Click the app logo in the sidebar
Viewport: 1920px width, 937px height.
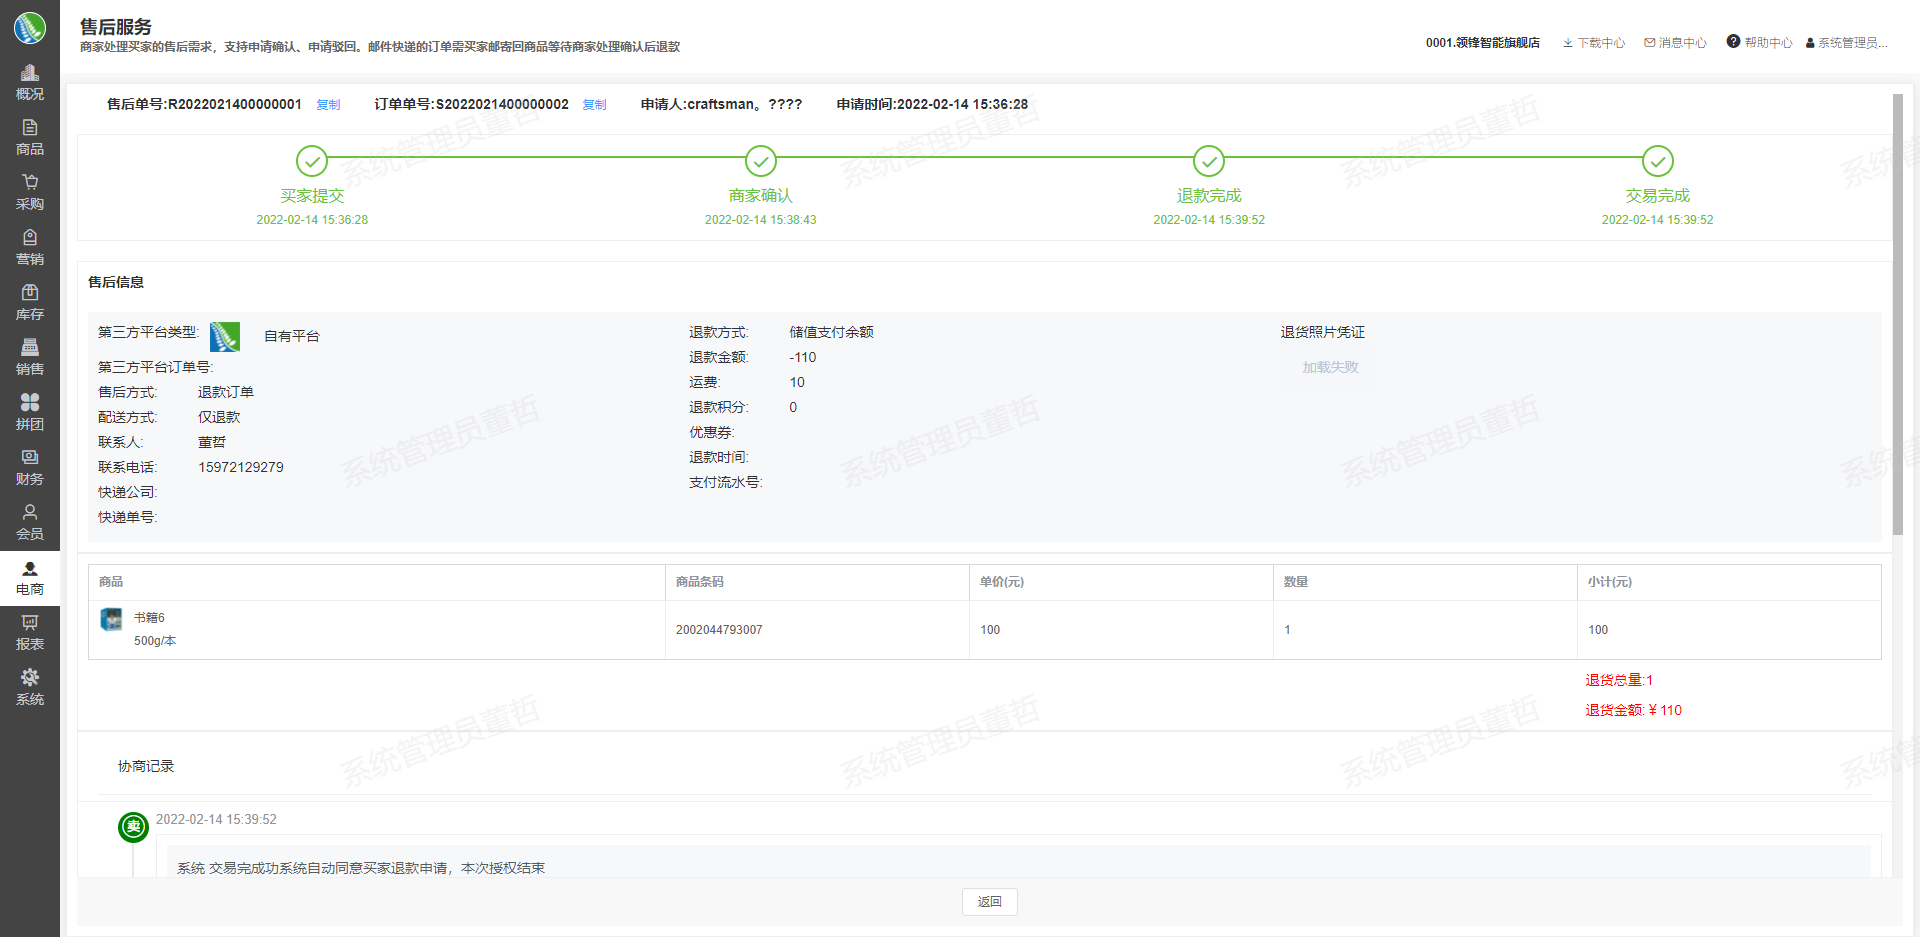pyautogui.click(x=30, y=27)
